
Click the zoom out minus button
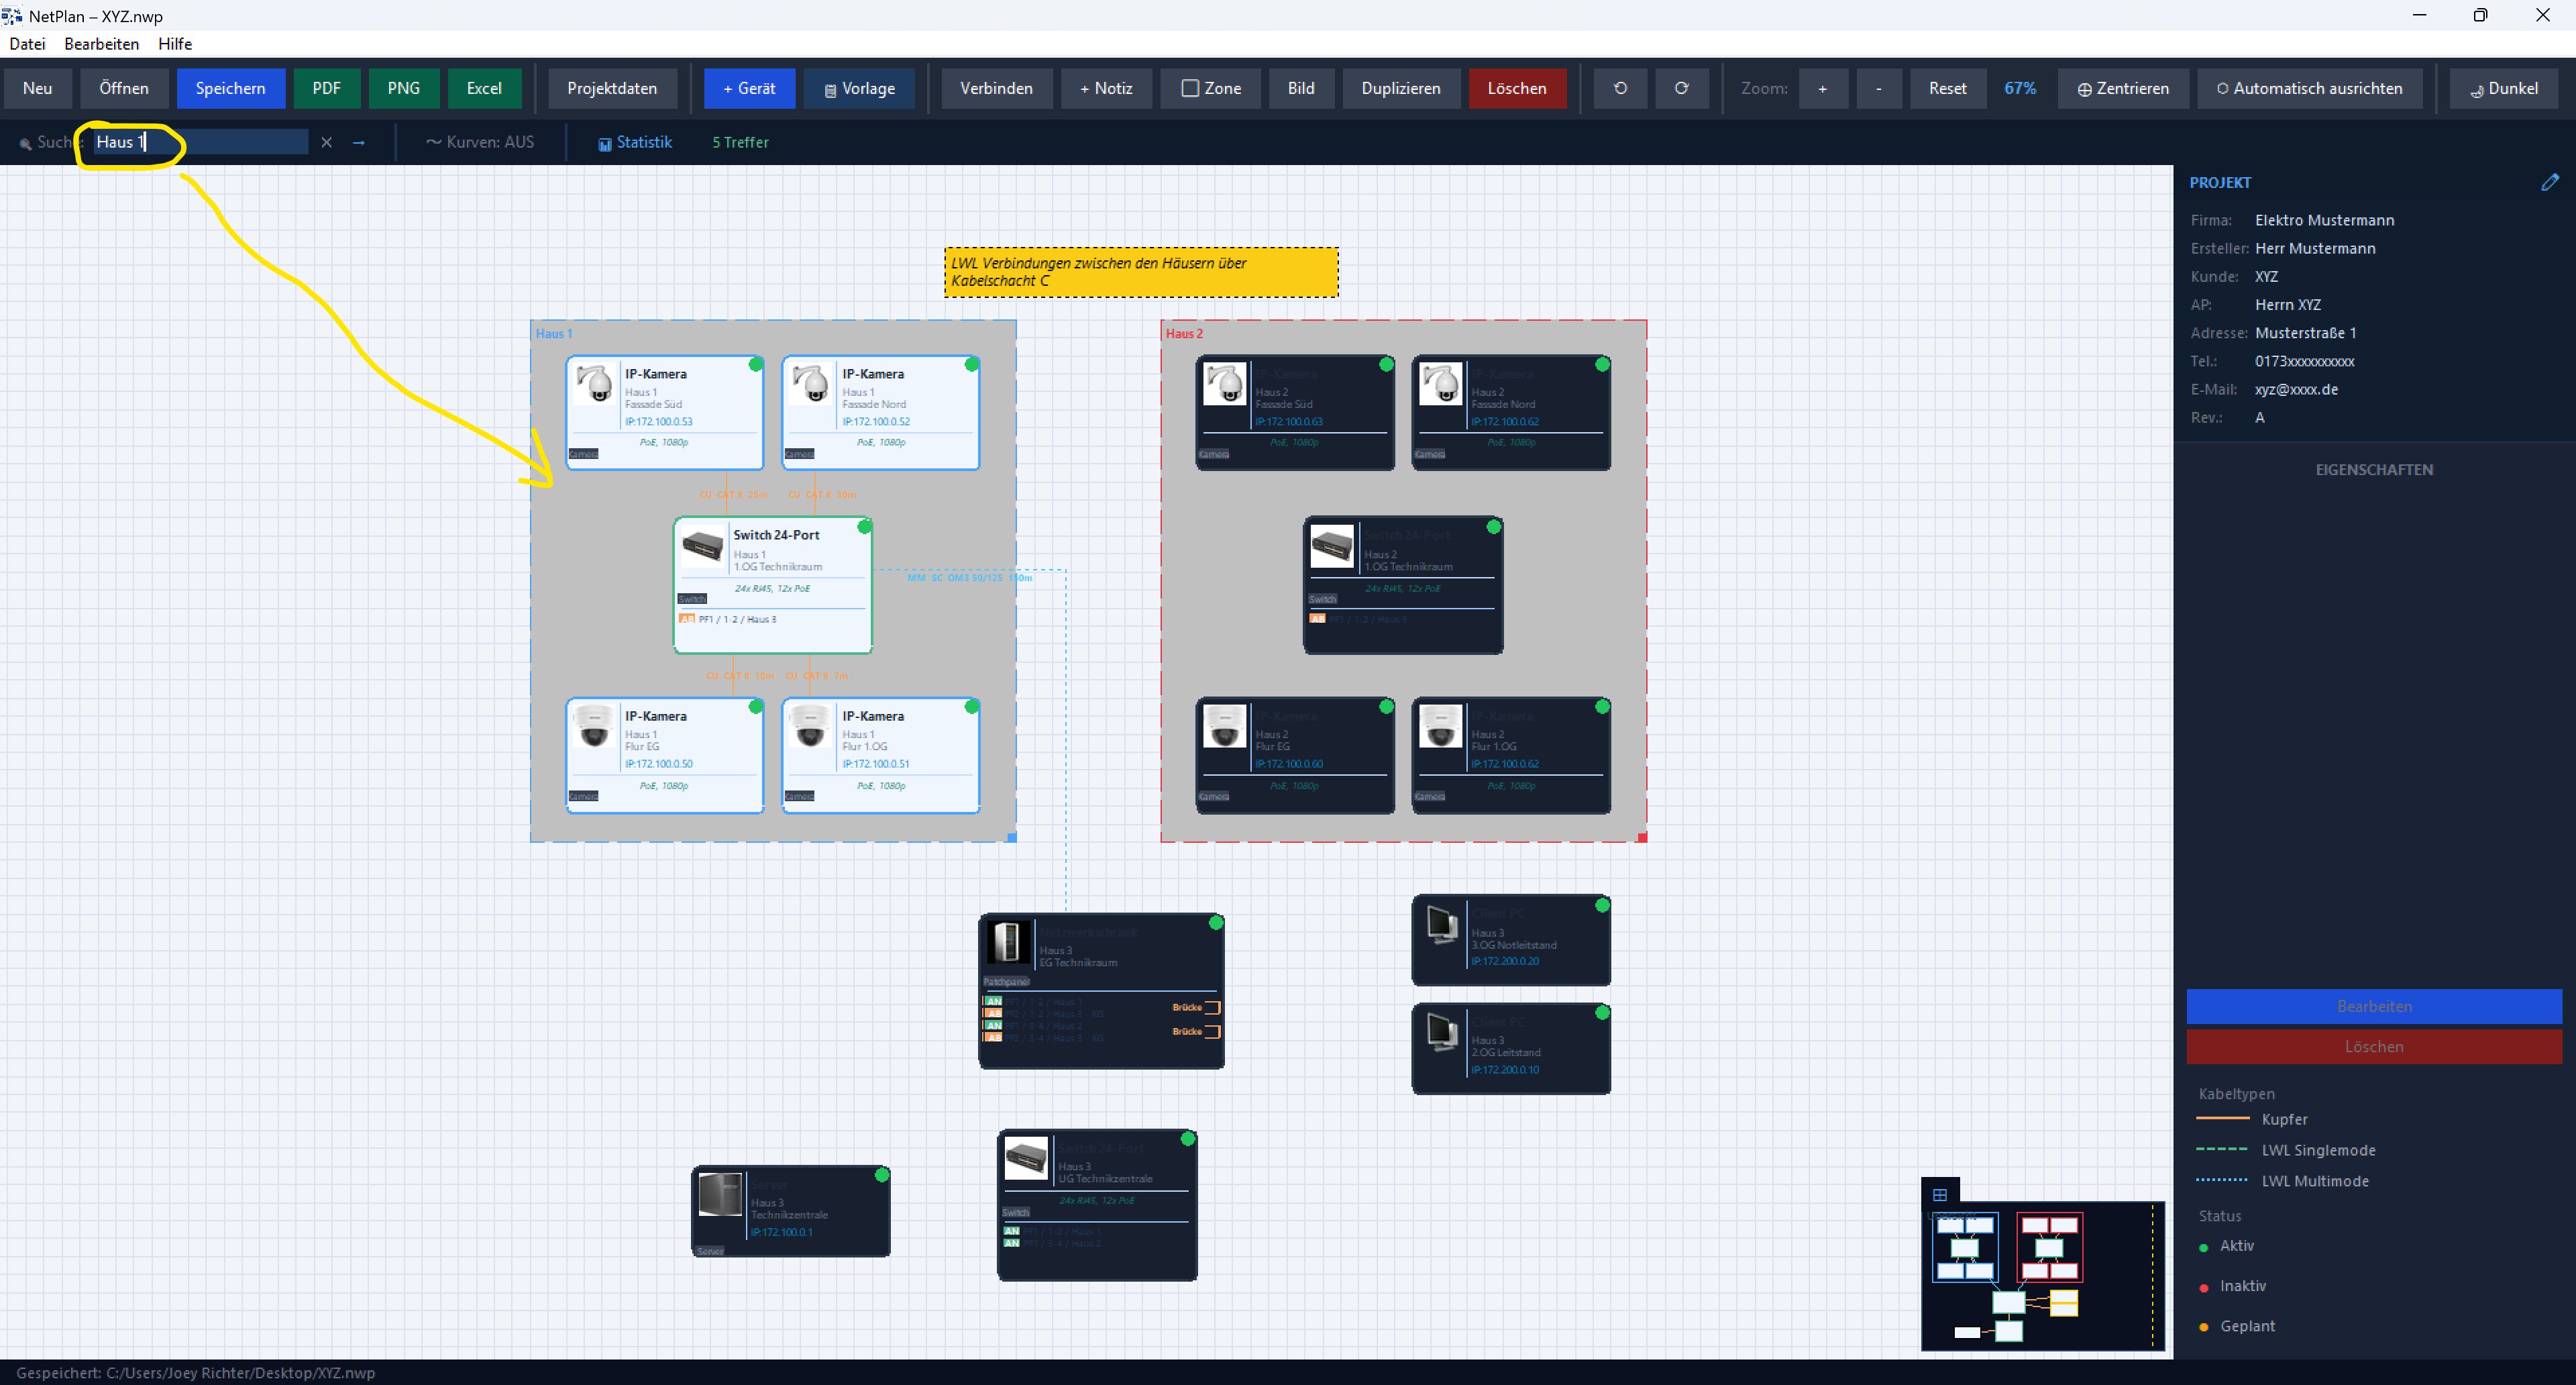tap(1878, 88)
